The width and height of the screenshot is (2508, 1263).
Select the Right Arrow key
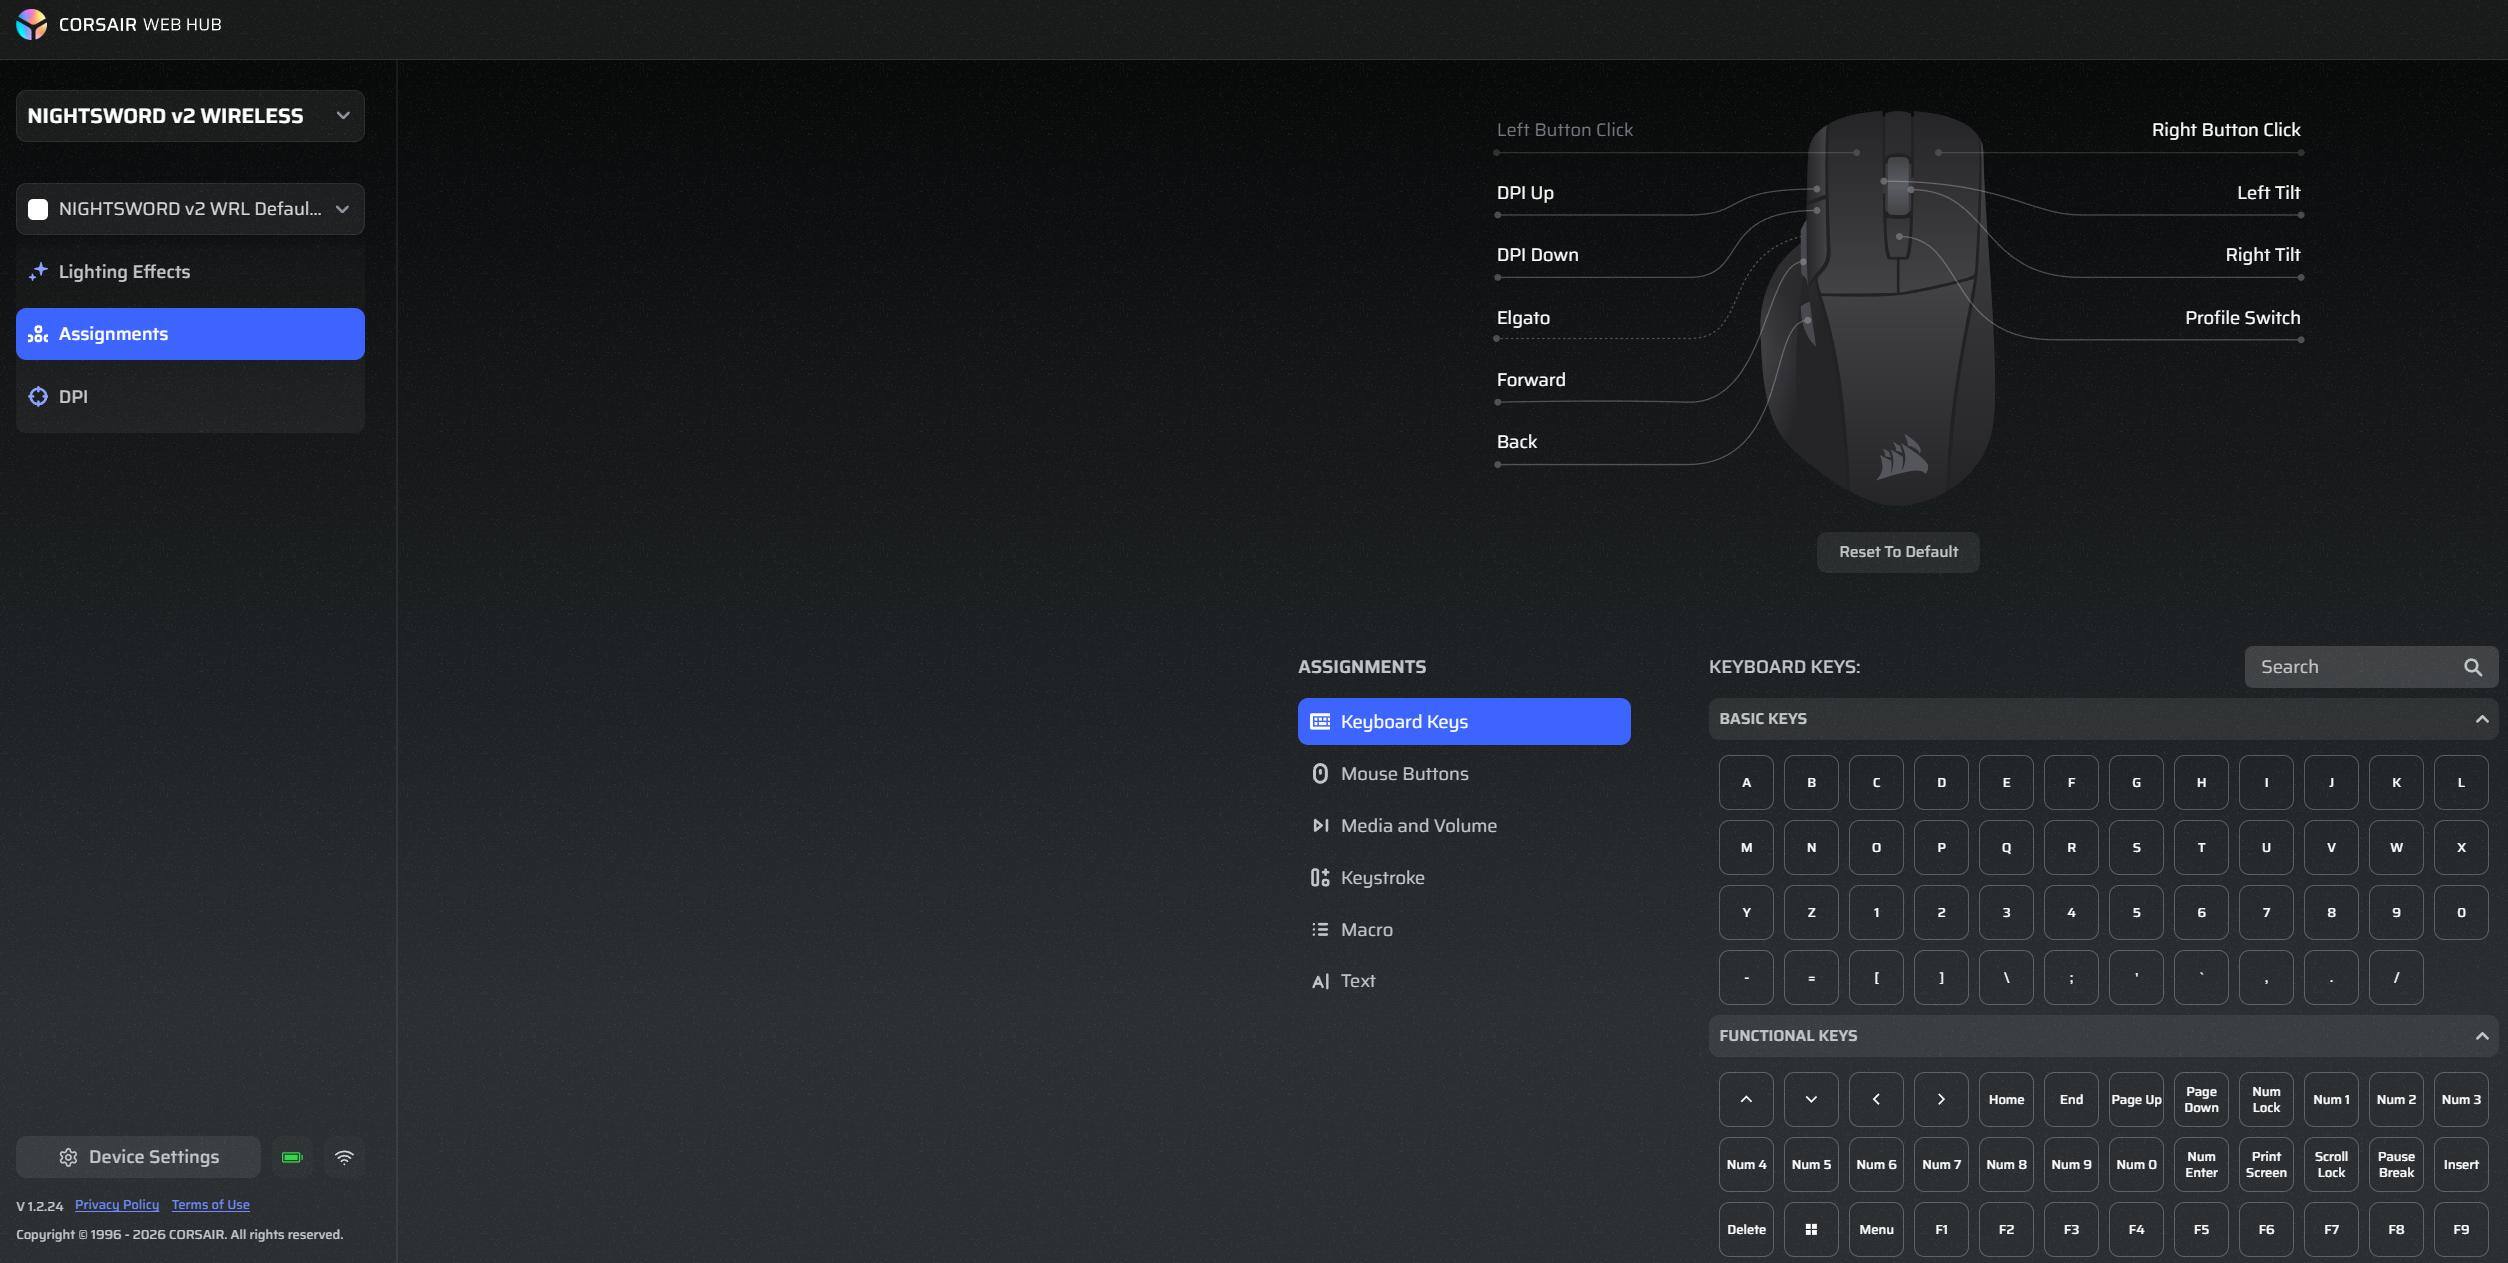1941,1099
